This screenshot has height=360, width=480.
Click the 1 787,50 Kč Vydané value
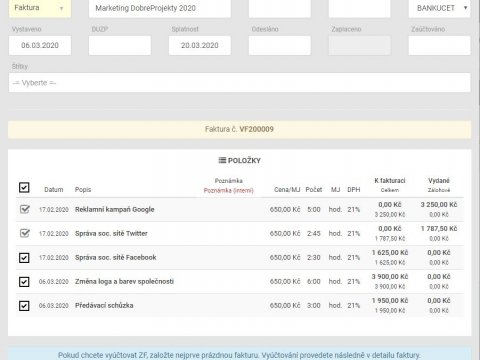click(439, 229)
